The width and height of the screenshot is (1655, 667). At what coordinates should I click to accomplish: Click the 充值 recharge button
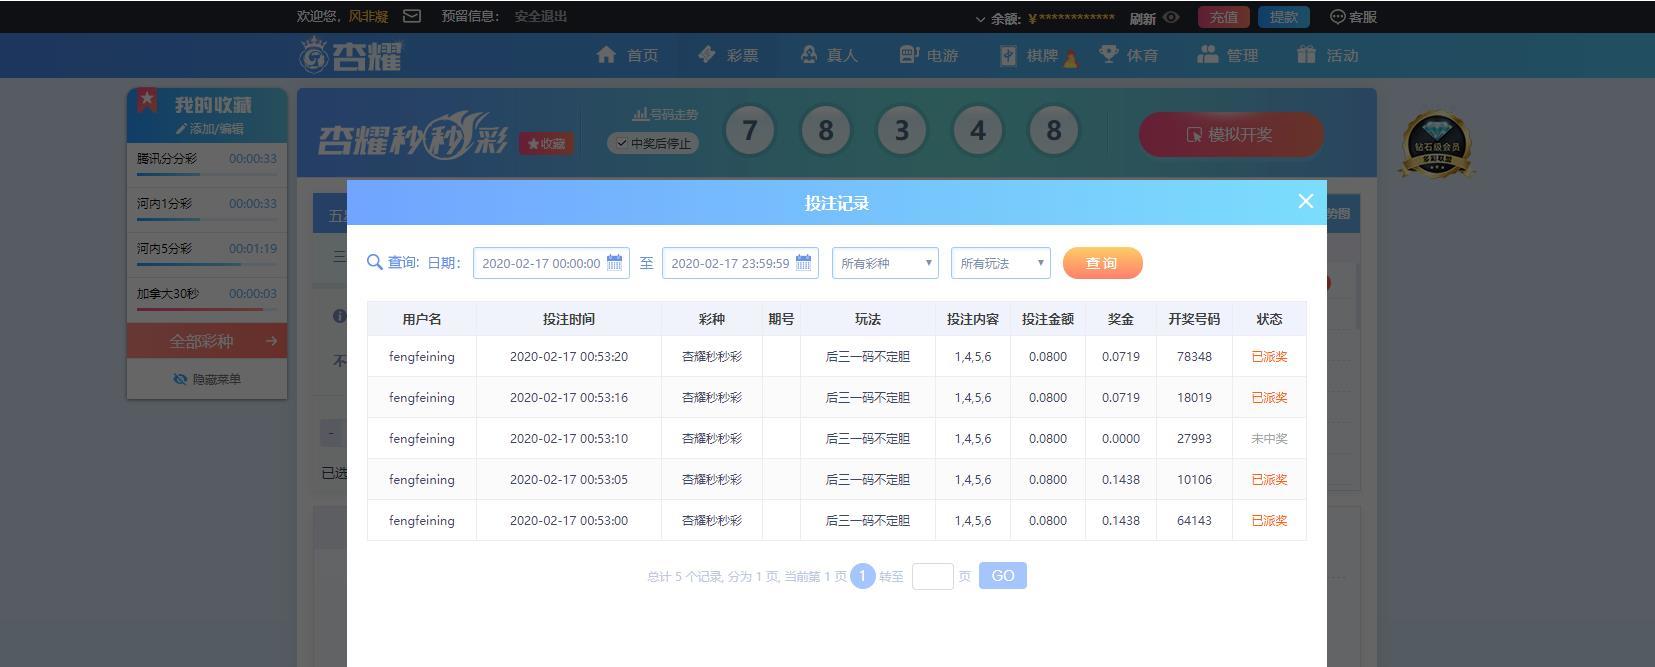point(1224,17)
